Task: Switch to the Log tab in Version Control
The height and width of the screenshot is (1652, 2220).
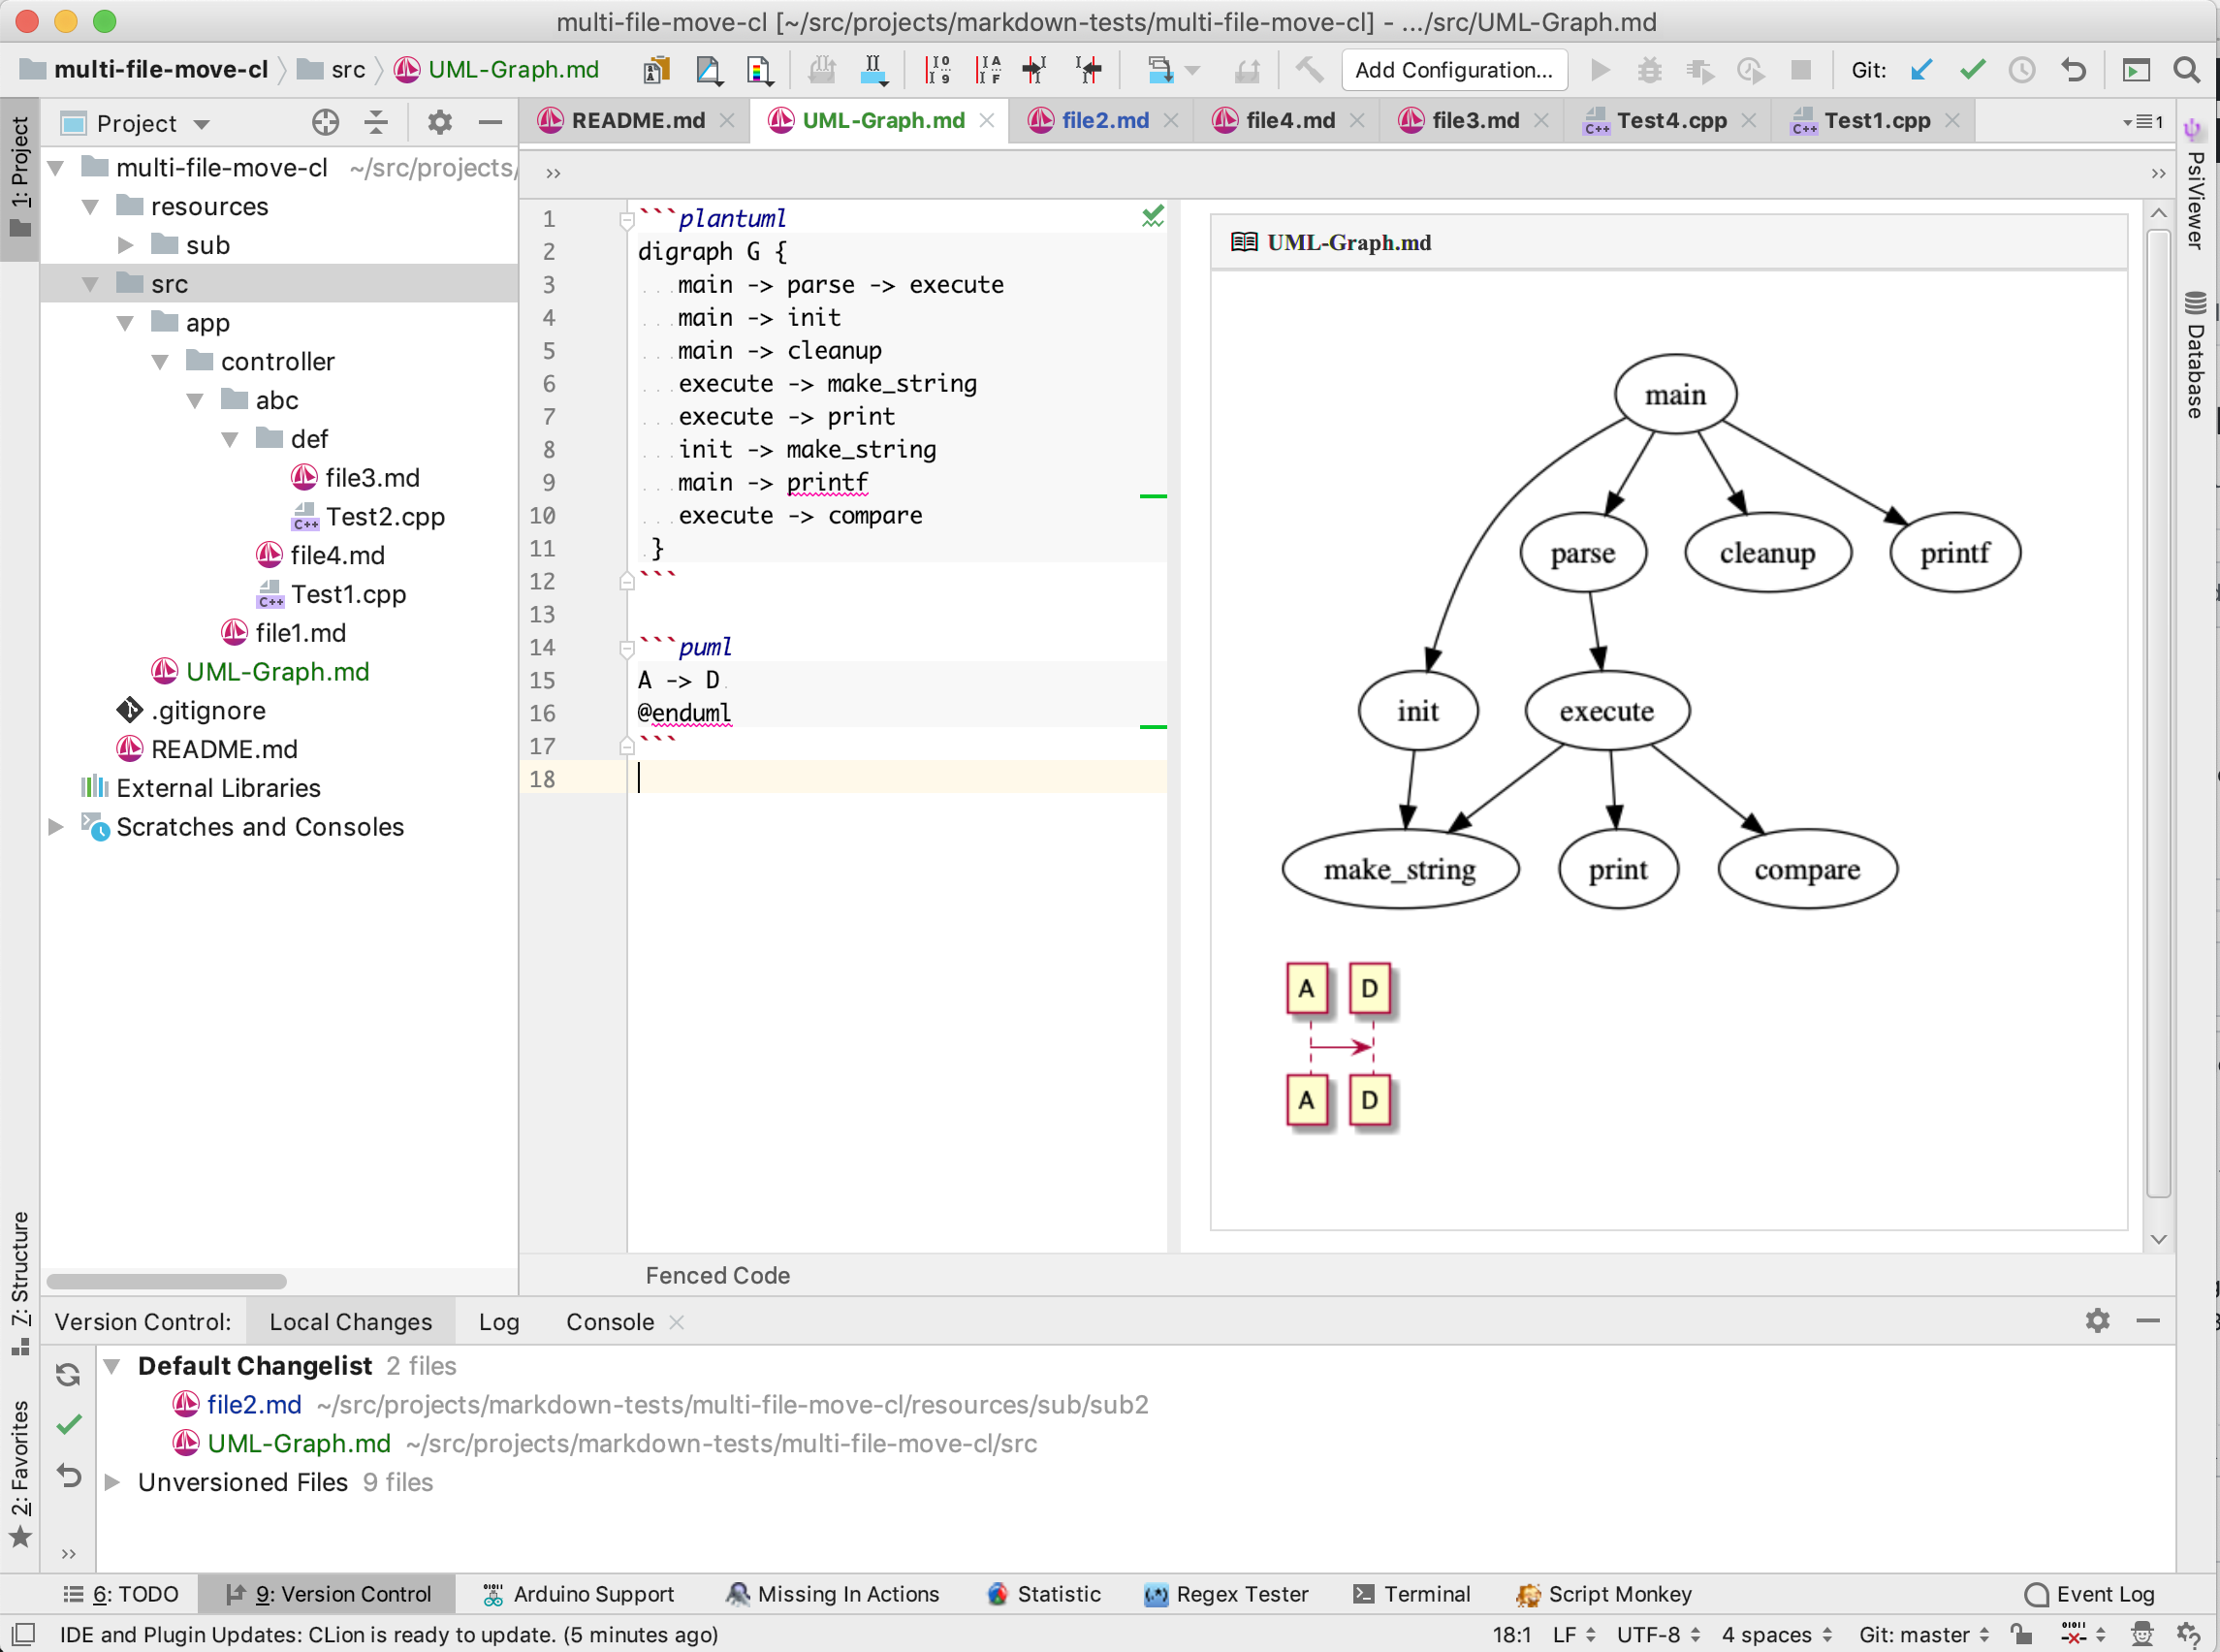Action: point(498,1321)
